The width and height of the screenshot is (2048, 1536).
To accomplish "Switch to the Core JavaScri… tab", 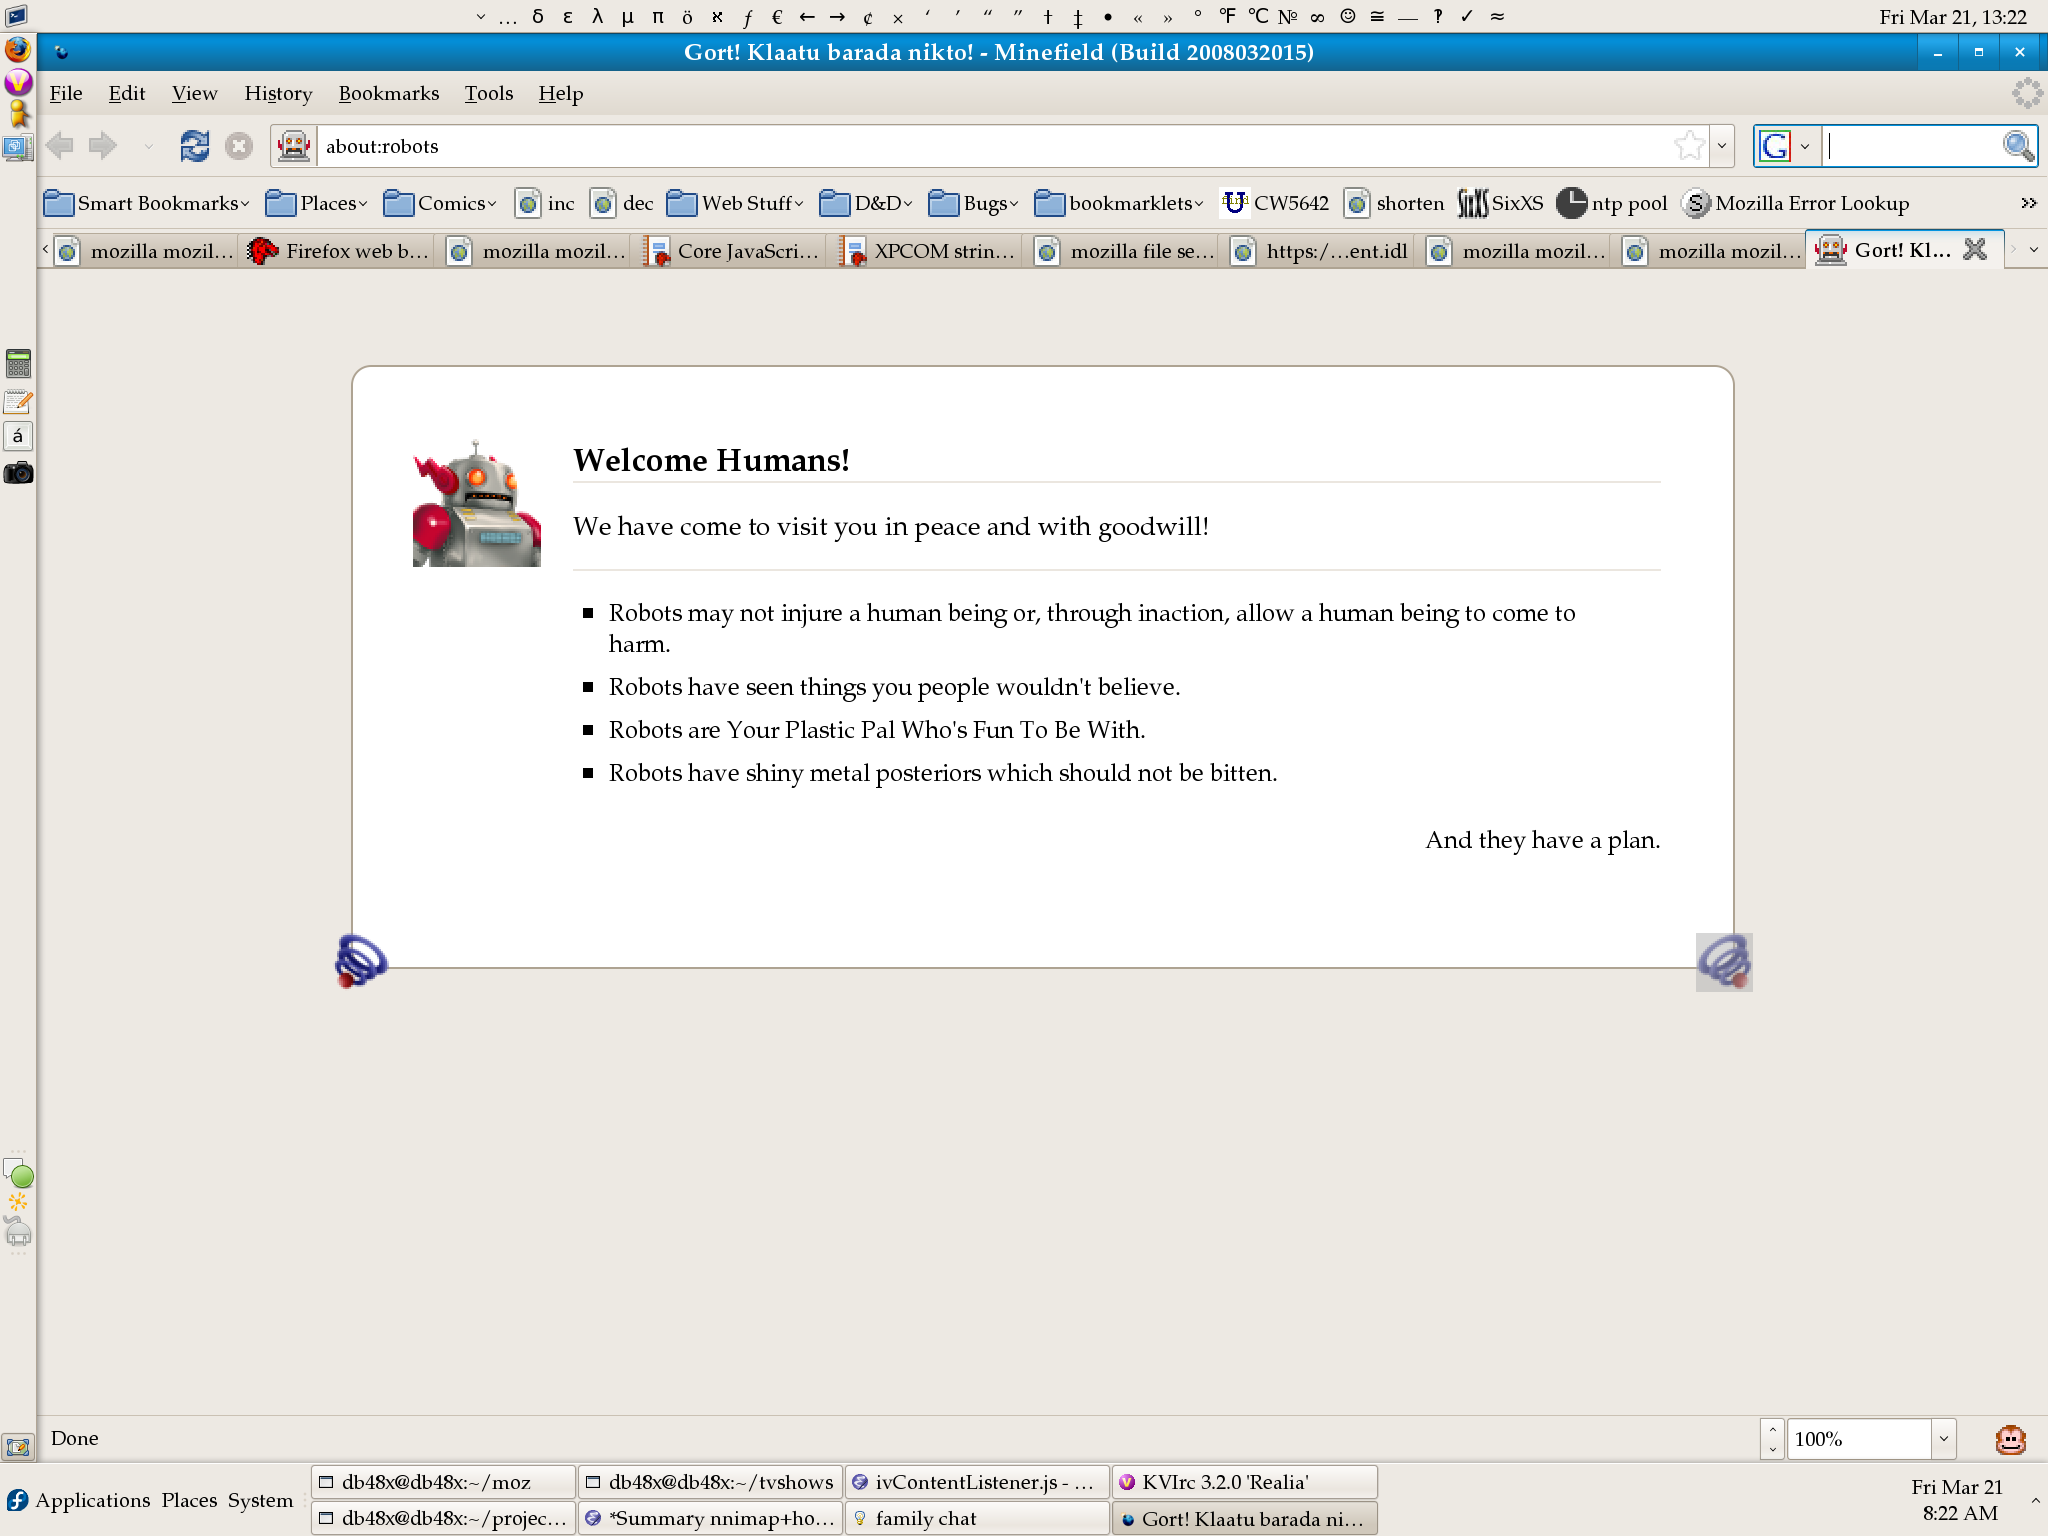I will 731,250.
